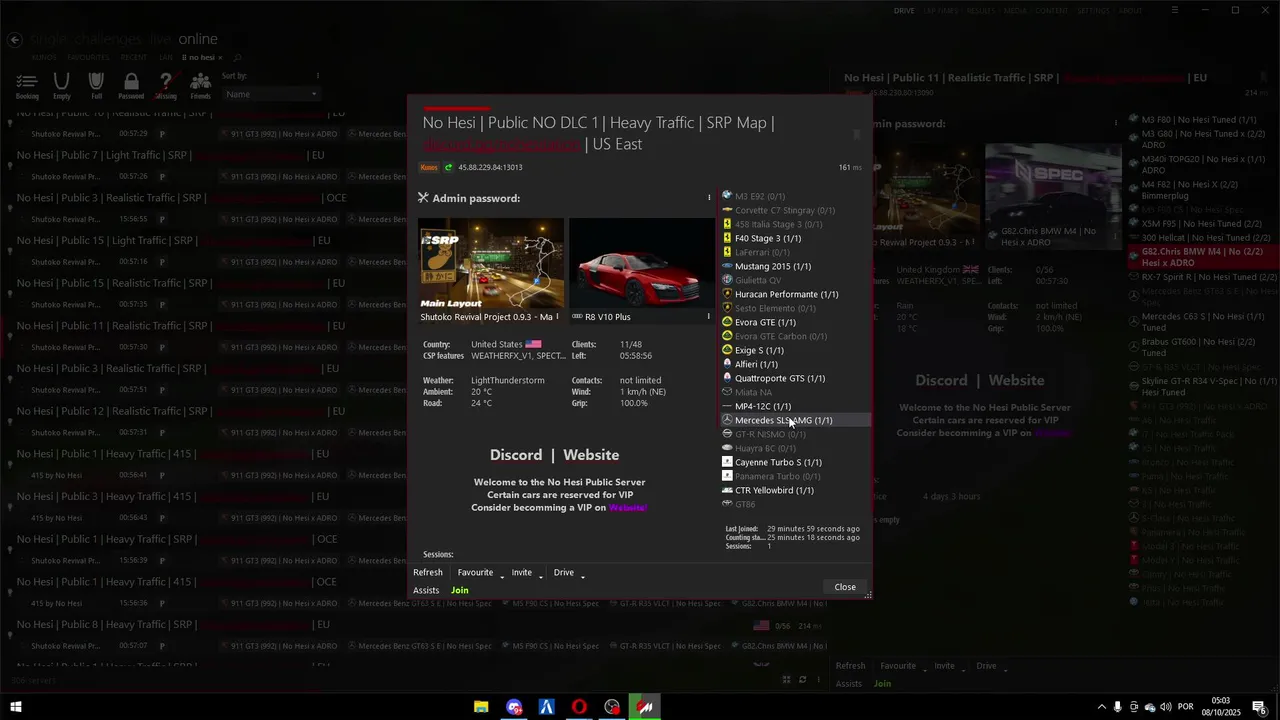Select Evora GTE (1/1) car entry
This screenshot has width=1280, height=720.
point(795,323)
